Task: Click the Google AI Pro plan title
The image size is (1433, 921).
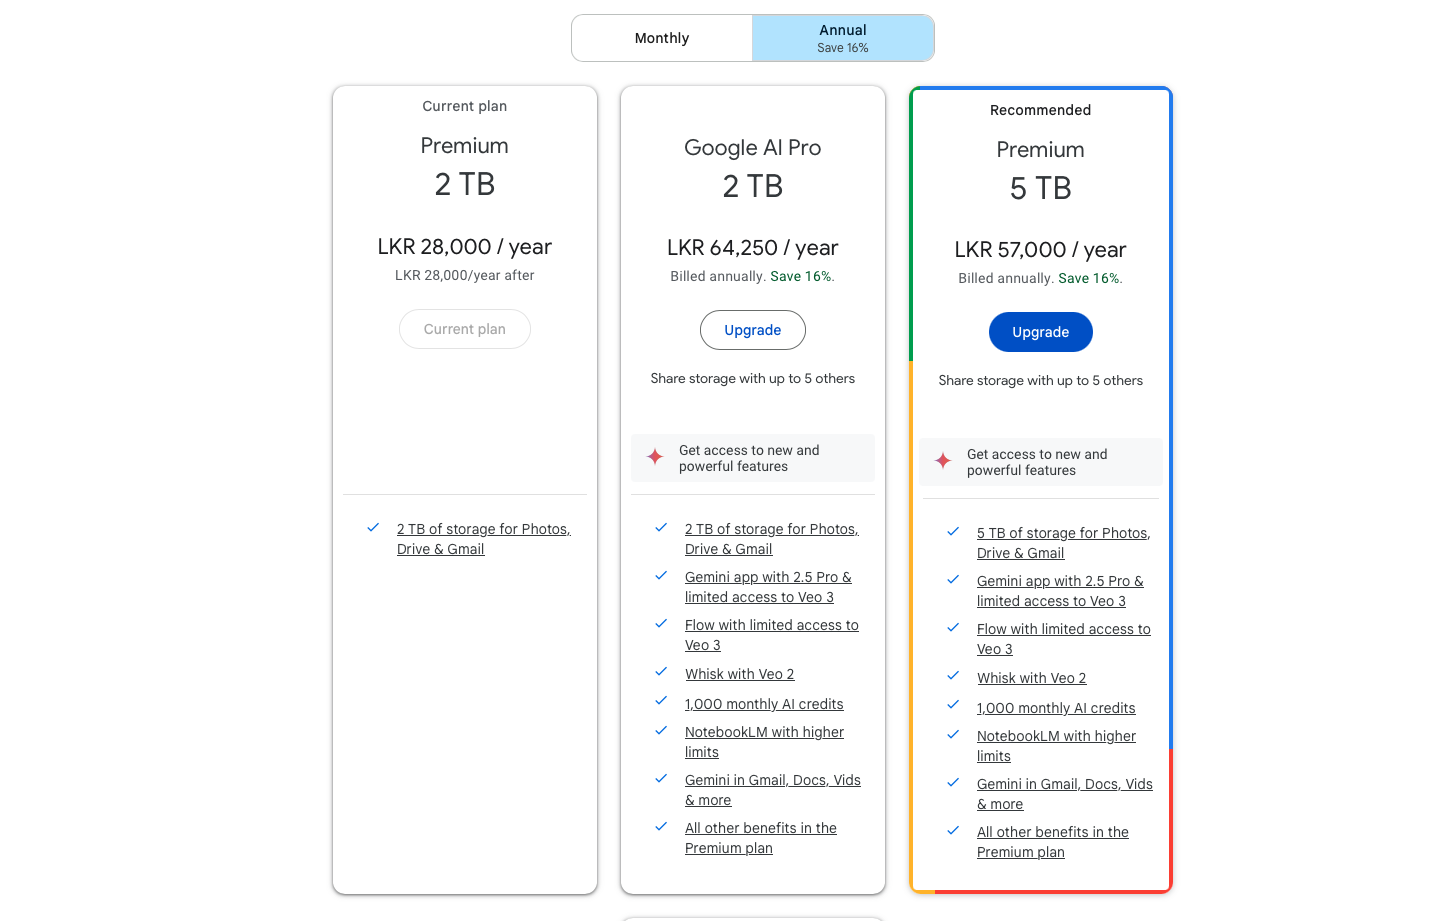Action: pyautogui.click(x=753, y=148)
